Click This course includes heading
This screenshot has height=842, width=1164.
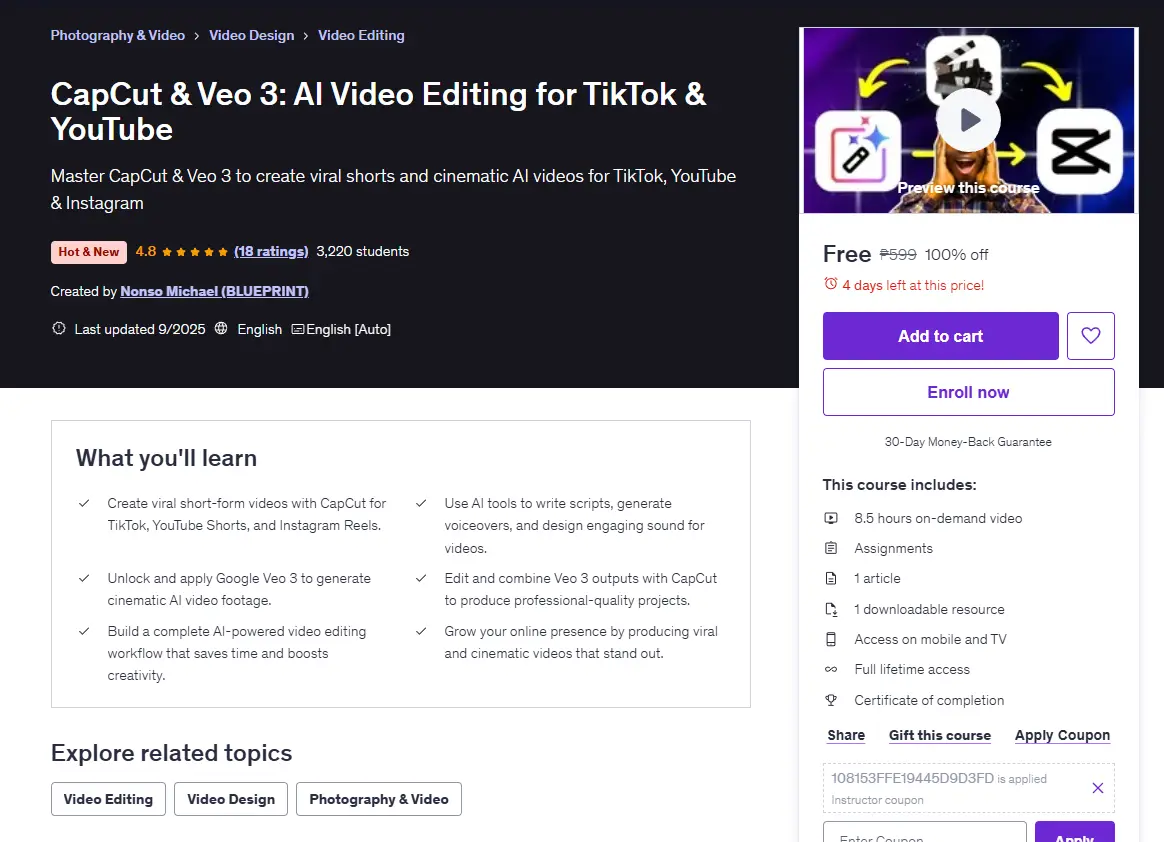click(x=899, y=485)
